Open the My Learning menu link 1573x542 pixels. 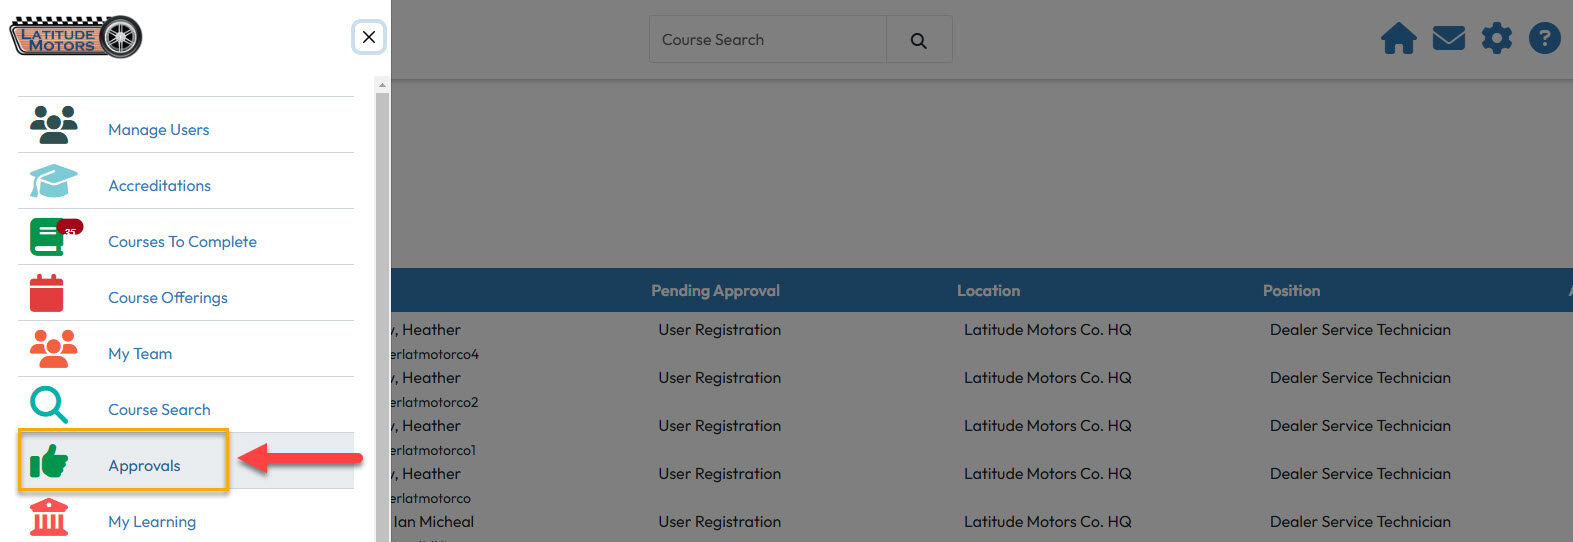click(152, 521)
